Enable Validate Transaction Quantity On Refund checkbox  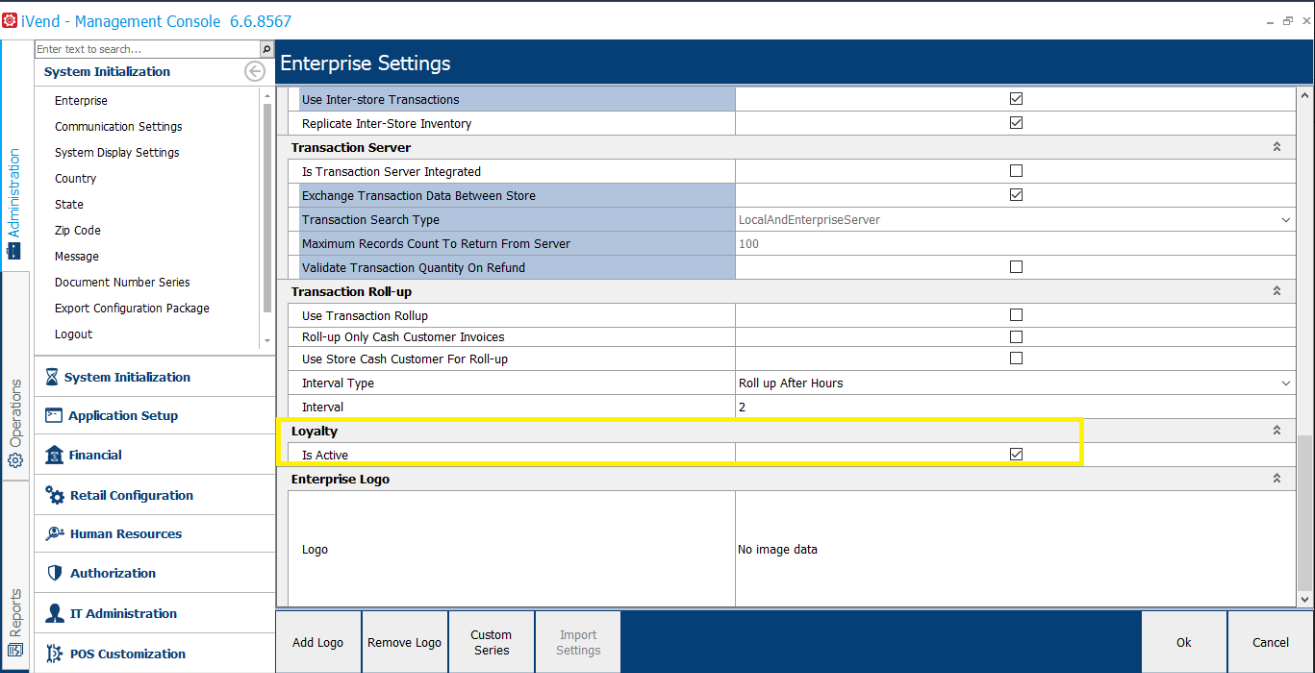[1016, 267]
